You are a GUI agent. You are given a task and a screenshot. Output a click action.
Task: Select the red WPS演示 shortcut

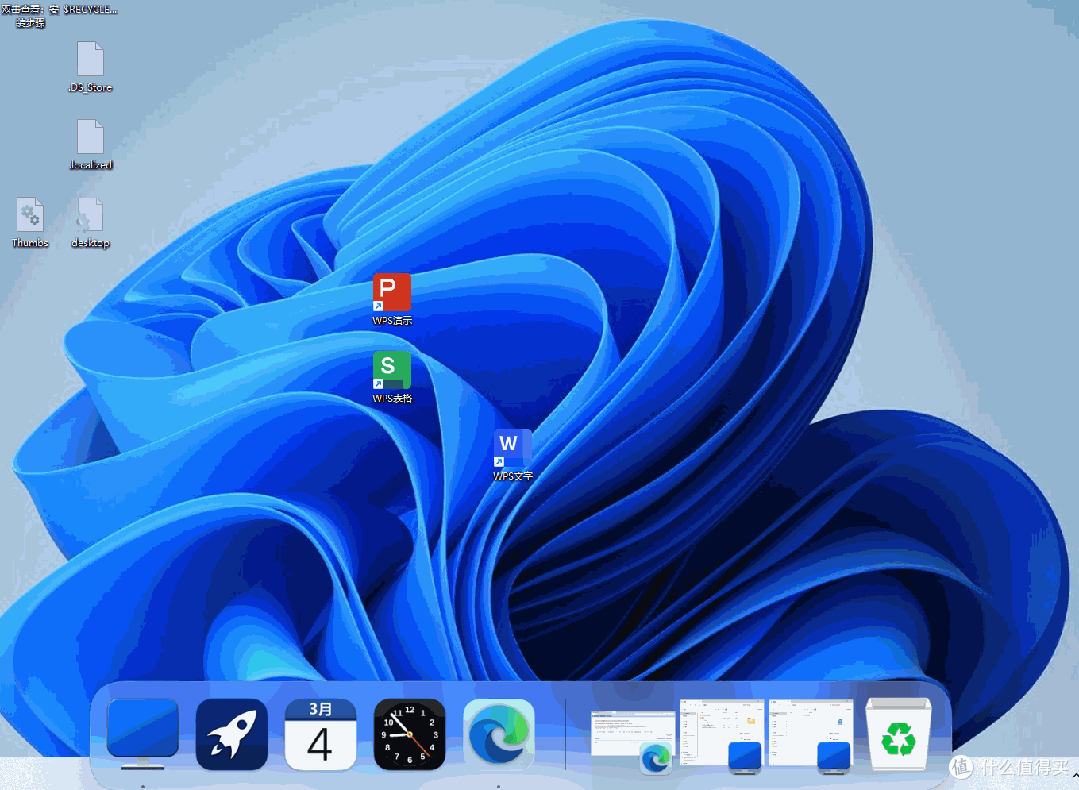click(x=392, y=292)
